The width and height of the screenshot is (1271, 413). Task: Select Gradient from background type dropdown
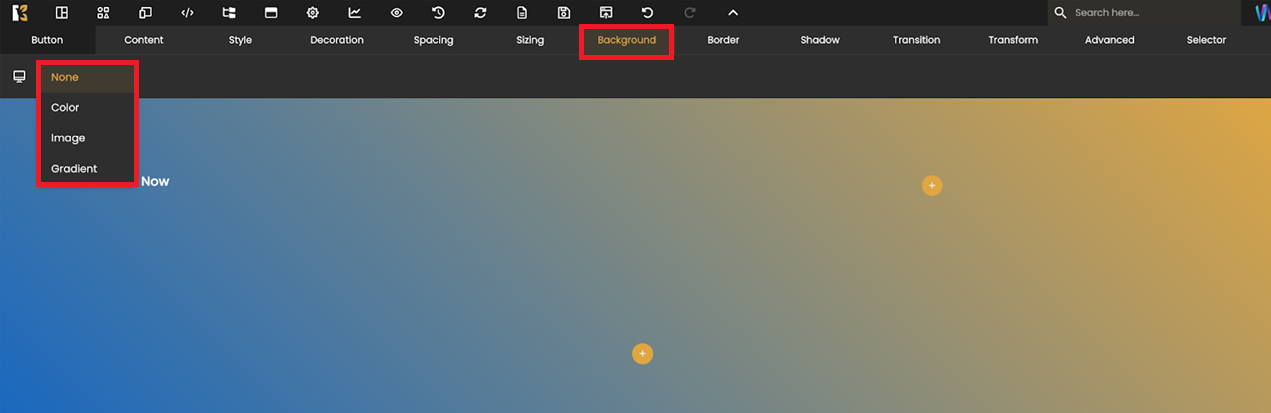tap(74, 169)
